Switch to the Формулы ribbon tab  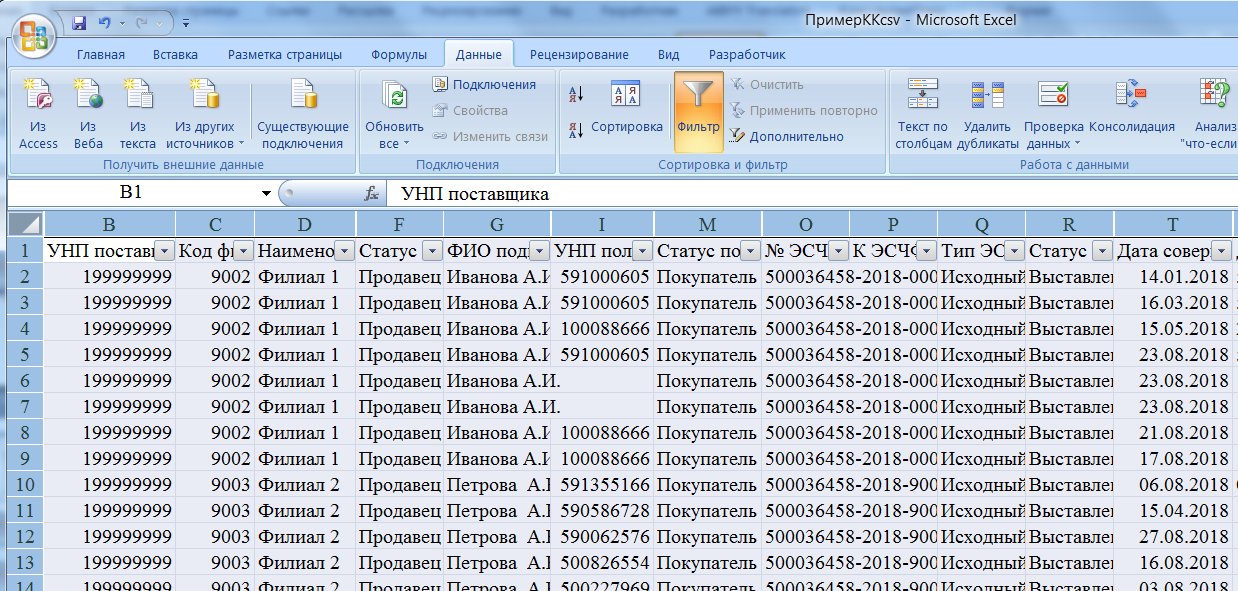399,54
